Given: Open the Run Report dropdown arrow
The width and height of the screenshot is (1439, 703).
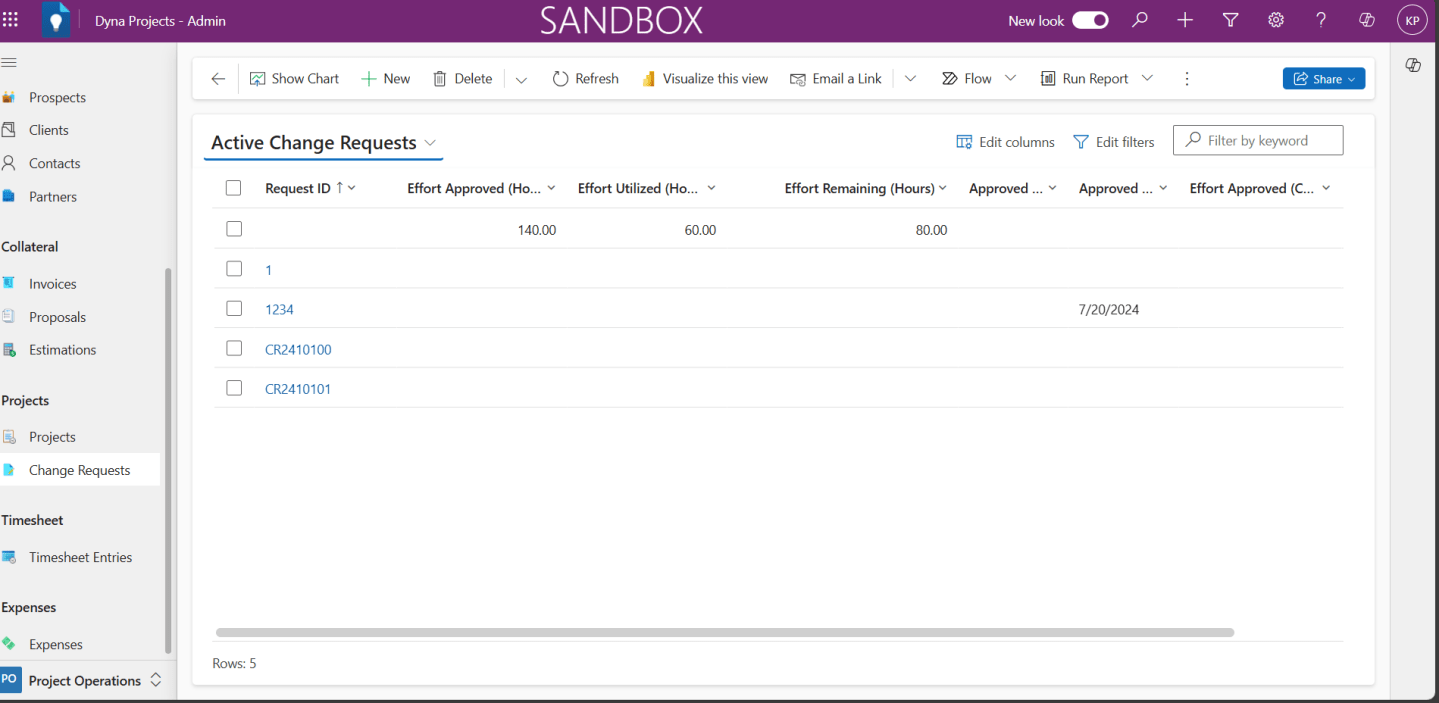Looking at the screenshot, I should click(x=1147, y=79).
